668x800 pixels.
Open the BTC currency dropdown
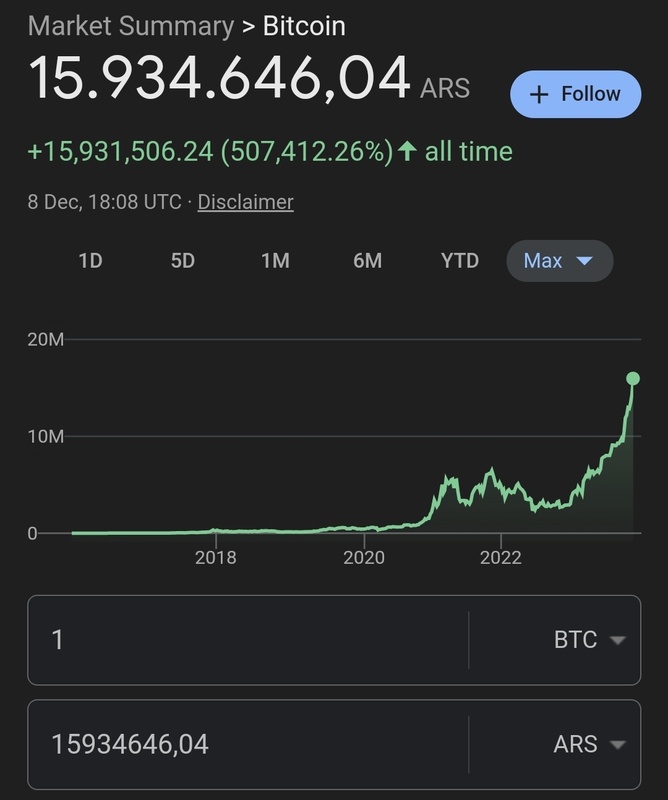click(x=590, y=640)
